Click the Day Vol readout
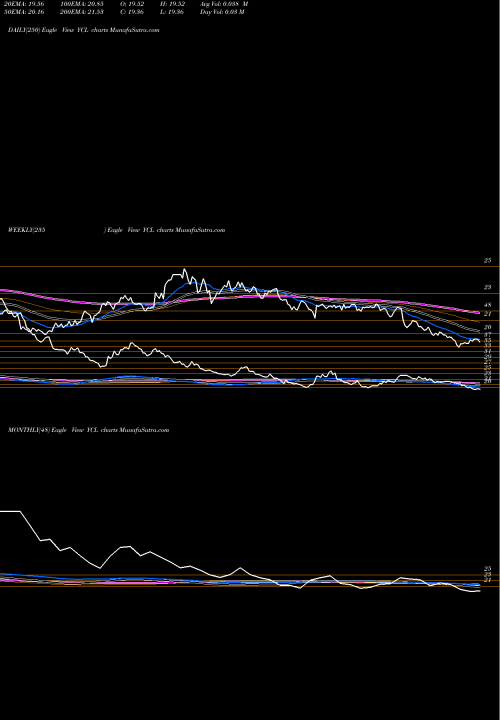500x720 pixels. point(222,12)
